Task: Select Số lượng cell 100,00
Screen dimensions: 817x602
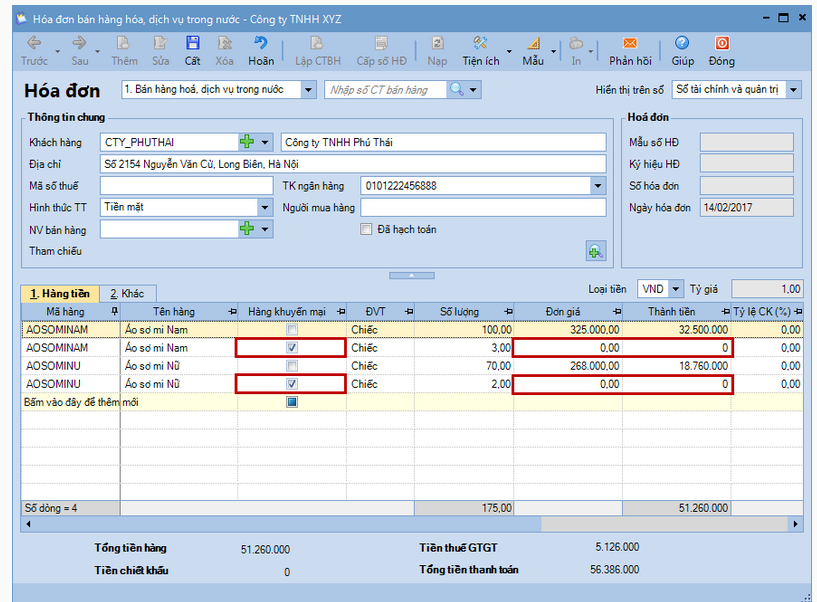Action: tap(464, 330)
